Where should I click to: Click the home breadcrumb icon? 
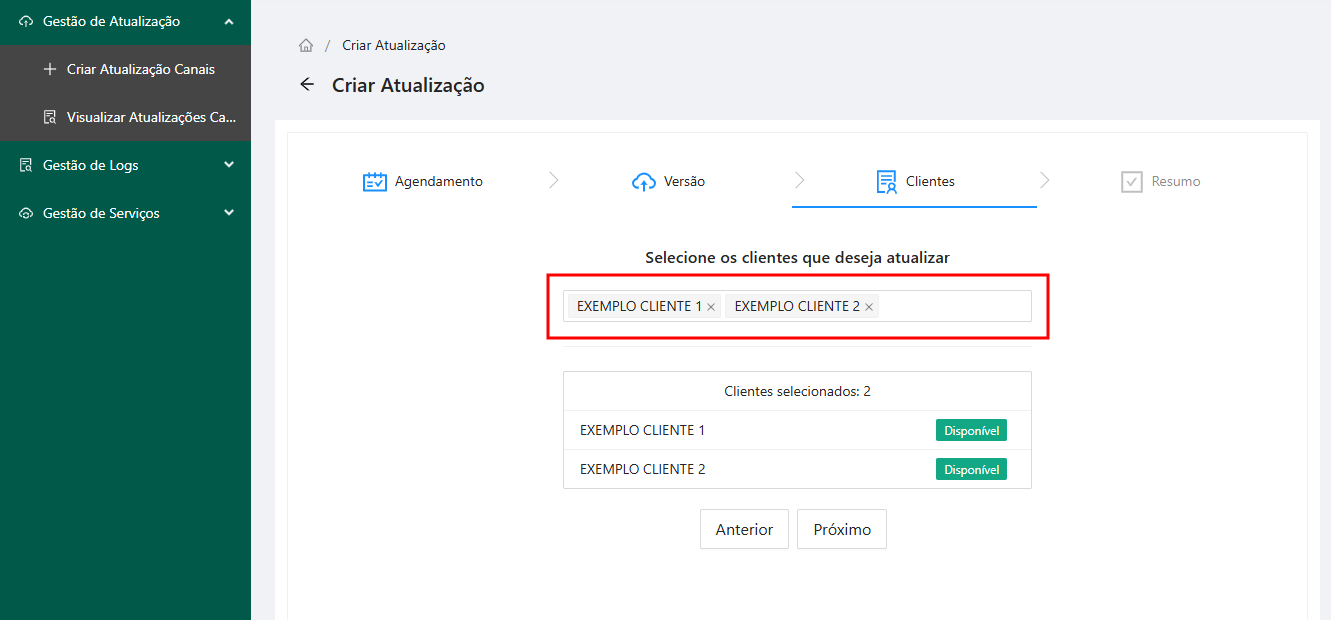(x=306, y=46)
